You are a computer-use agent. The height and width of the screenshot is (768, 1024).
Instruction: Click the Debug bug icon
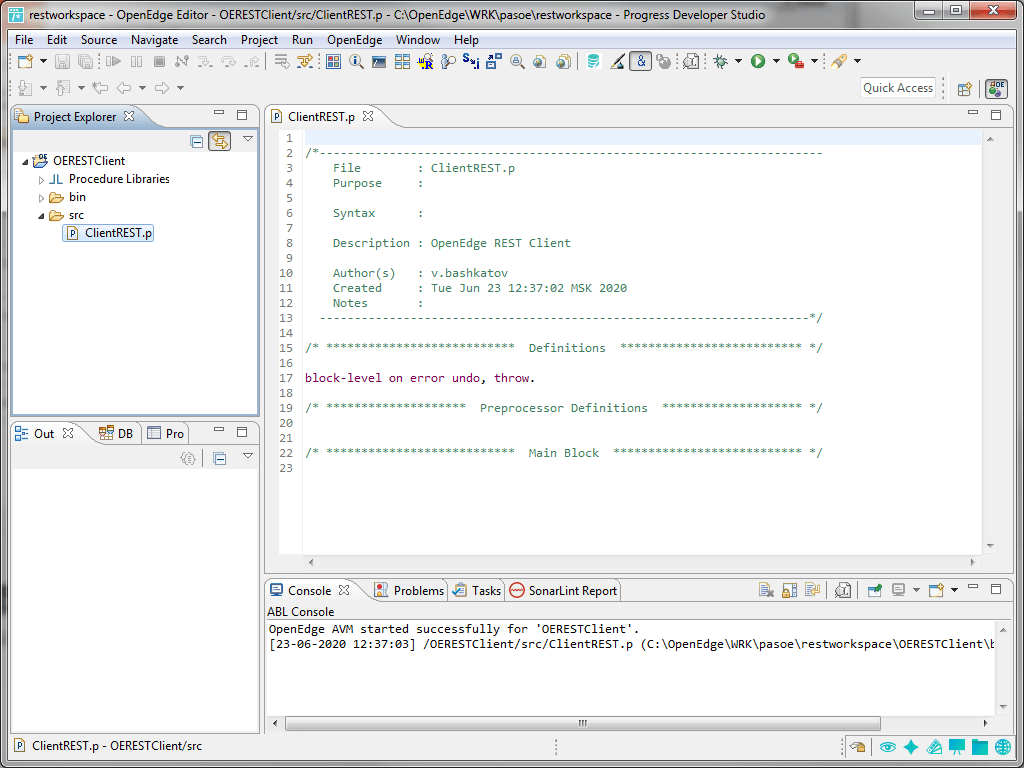pyautogui.click(x=721, y=61)
